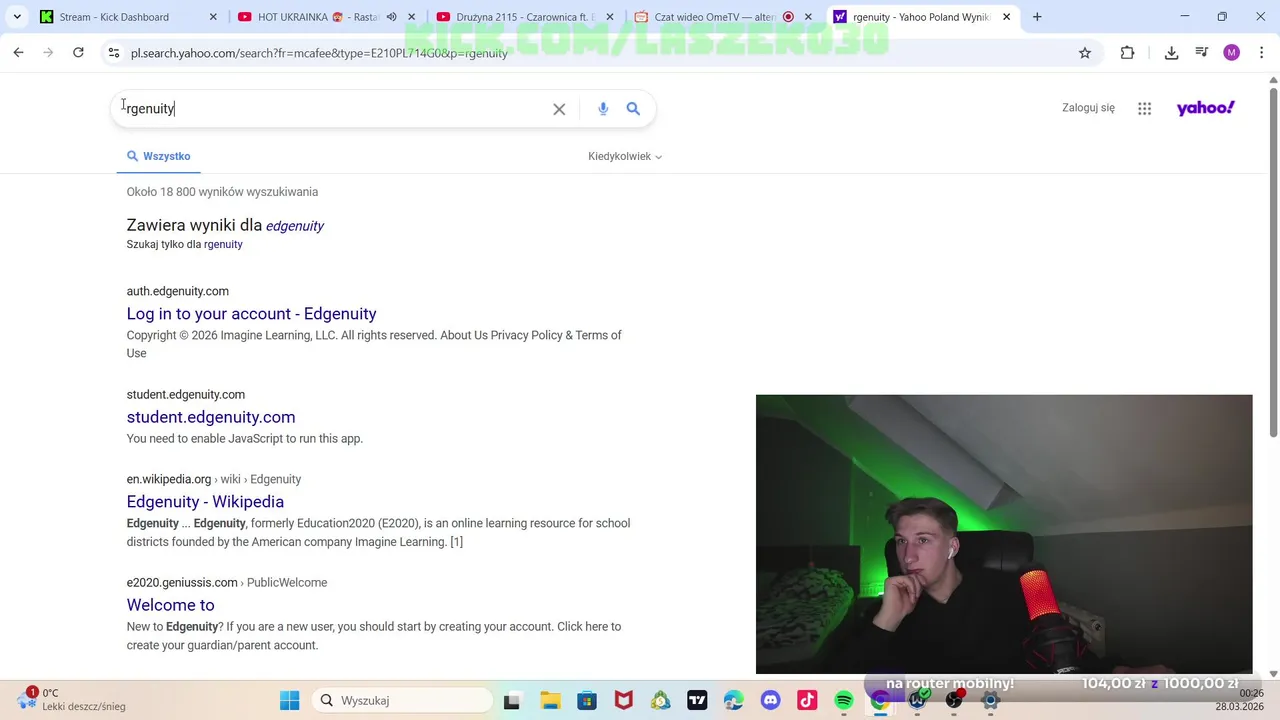Image resolution: width=1280 pixels, height=720 pixels.
Task: Click the Zaloguj się sign-in link
Action: pyautogui.click(x=1088, y=108)
